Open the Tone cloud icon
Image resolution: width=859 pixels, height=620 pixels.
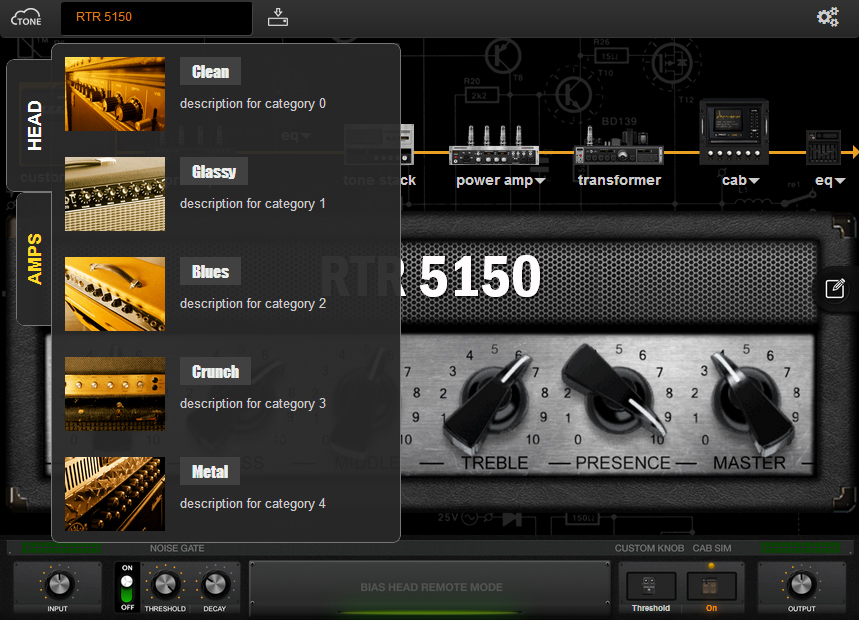[26, 17]
